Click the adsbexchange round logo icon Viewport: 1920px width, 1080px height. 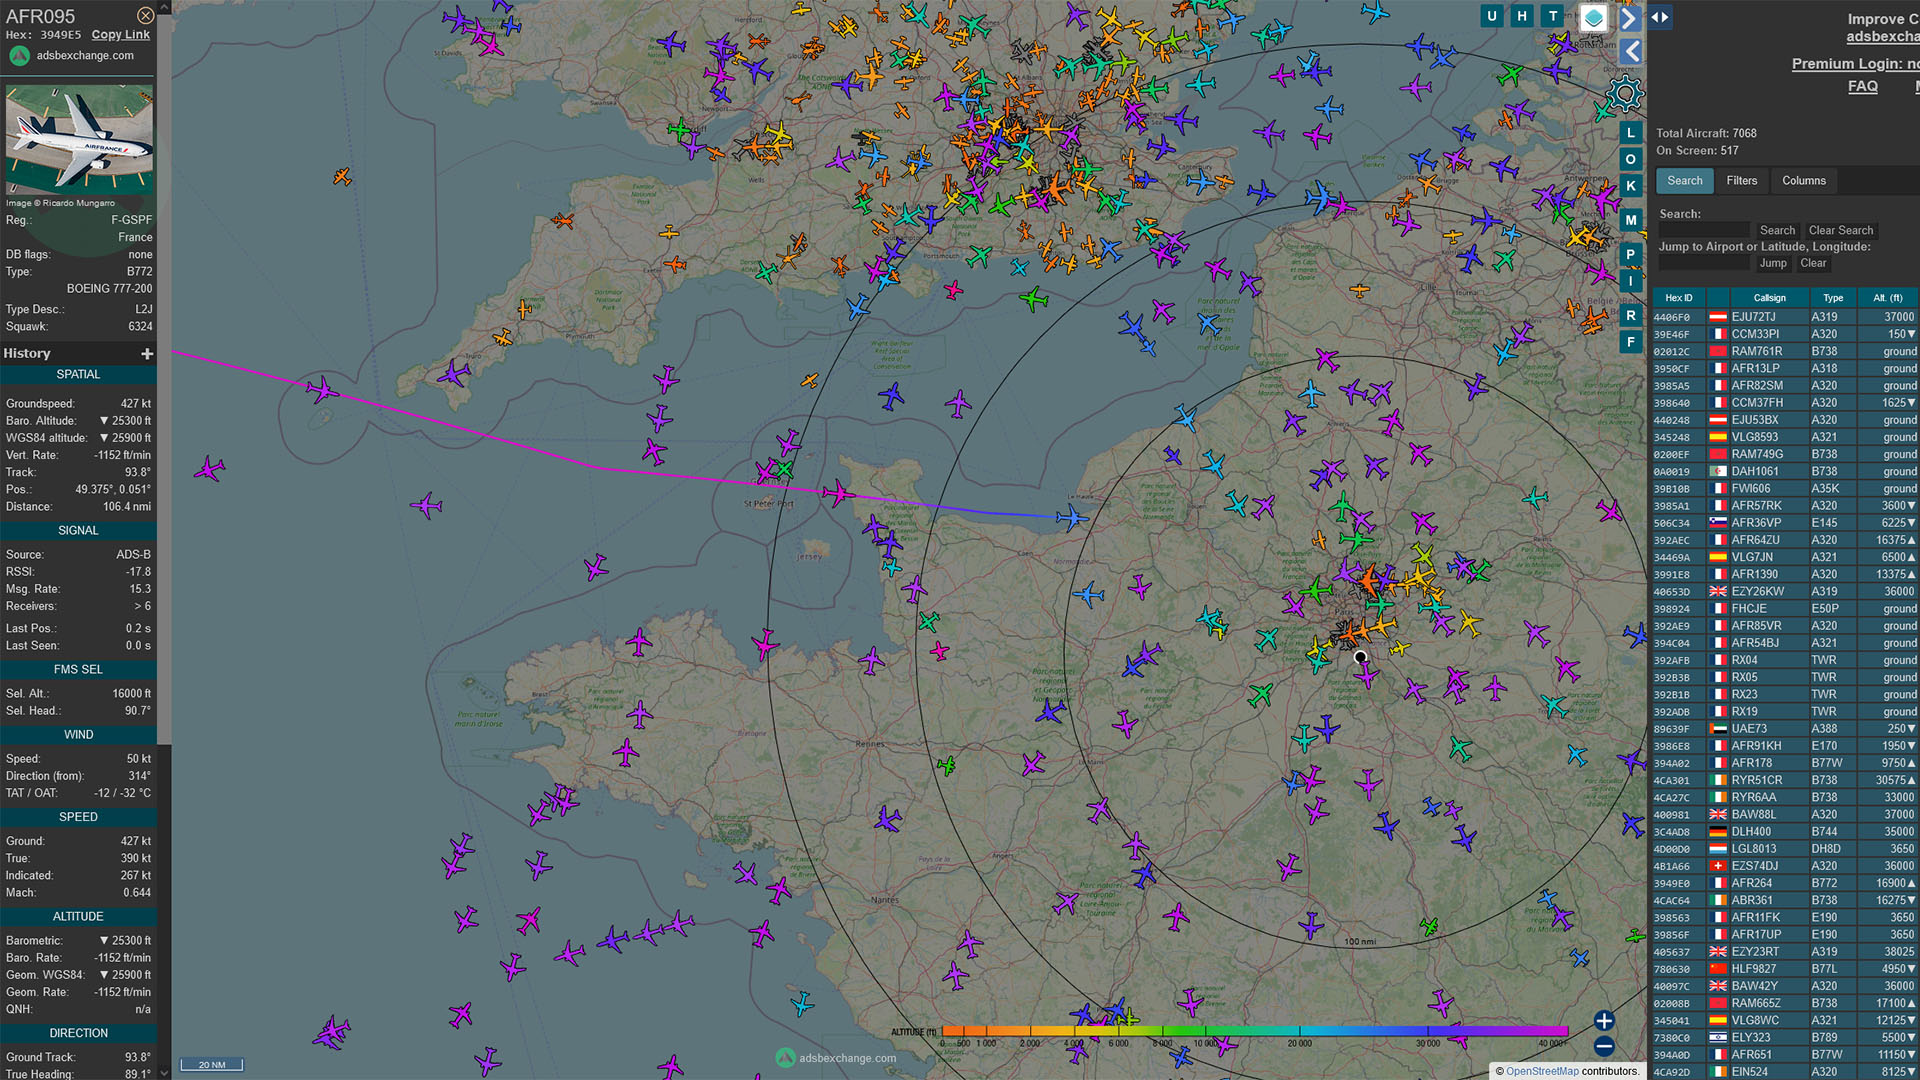pyautogui.click(x=19, y=56)
